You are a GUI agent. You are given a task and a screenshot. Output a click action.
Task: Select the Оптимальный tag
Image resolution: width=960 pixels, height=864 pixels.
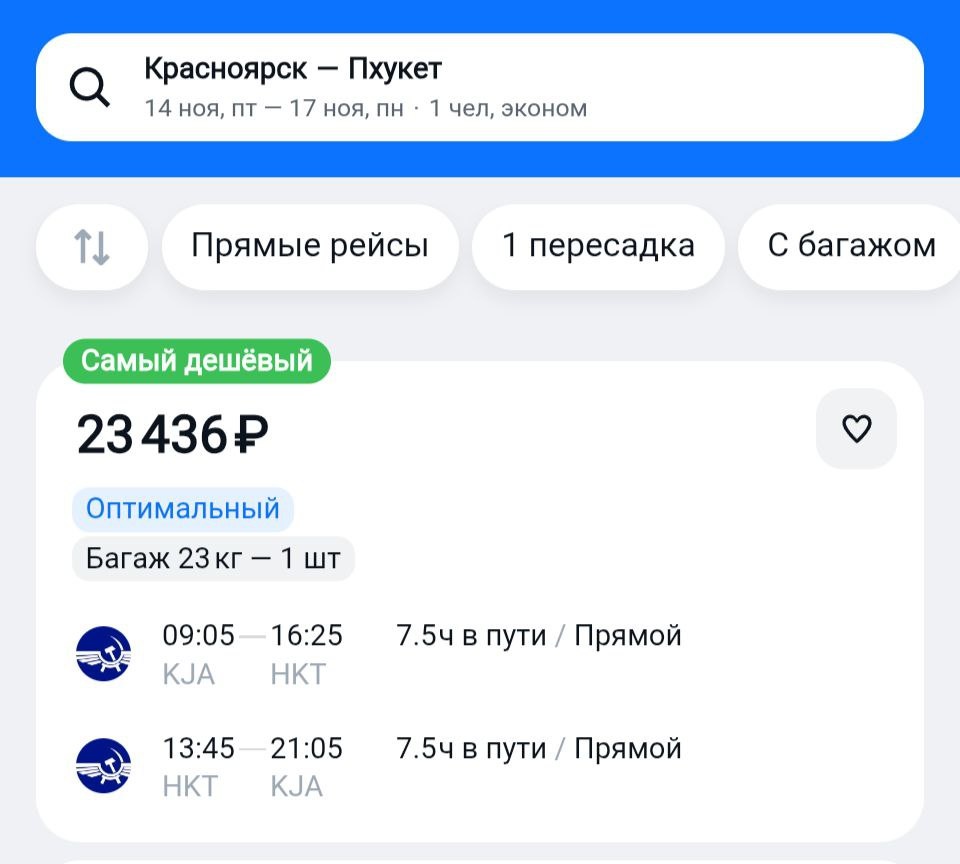pyautogui.click(x=183, y=509)
